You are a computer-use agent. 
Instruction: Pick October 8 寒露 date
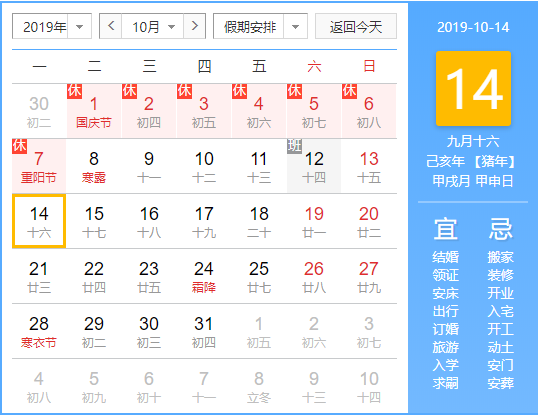pyautogui.click(x=94, y=166)
